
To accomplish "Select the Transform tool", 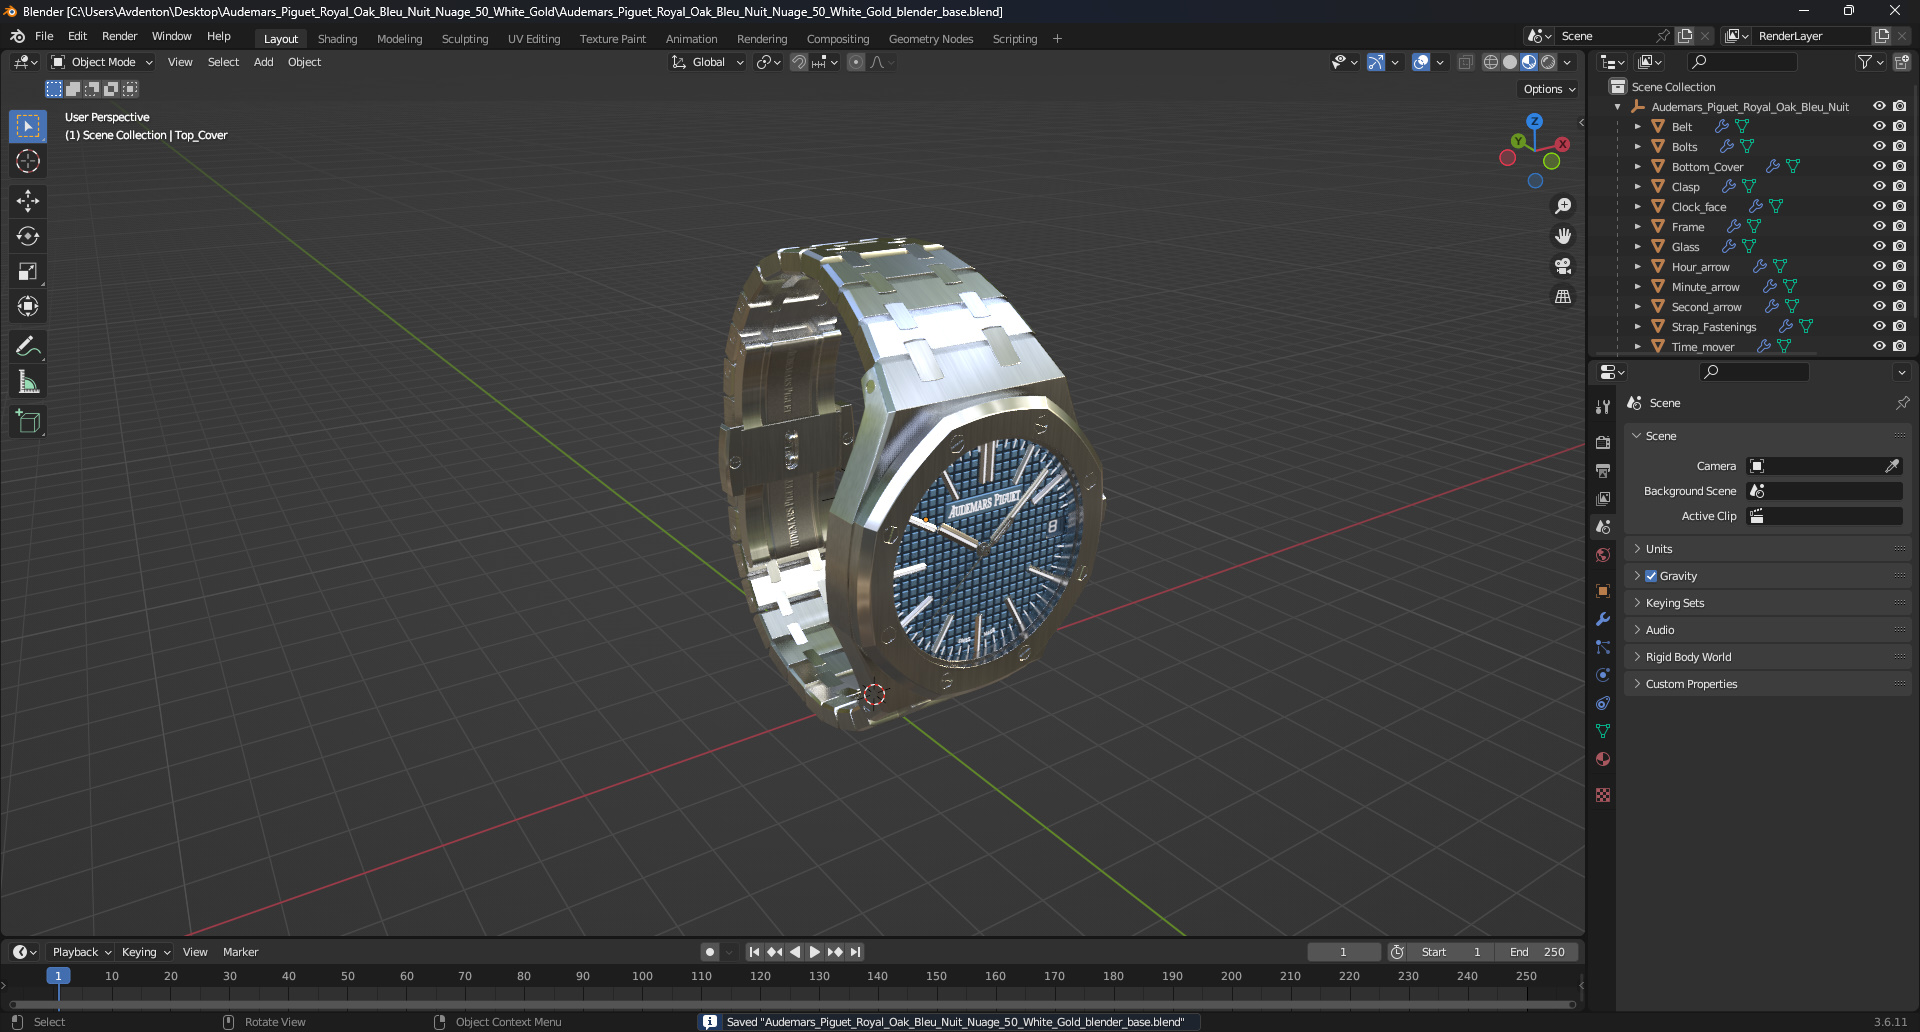I will [28, 306].
